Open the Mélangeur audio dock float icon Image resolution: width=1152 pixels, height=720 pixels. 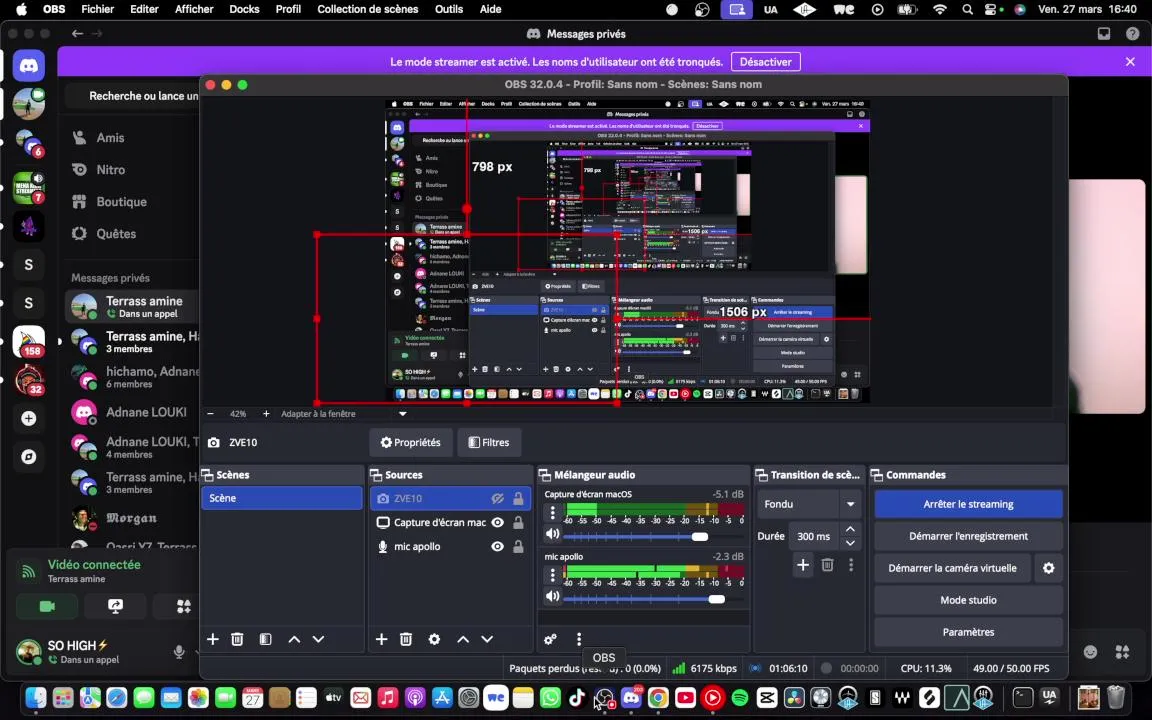(x=544, y=475)
